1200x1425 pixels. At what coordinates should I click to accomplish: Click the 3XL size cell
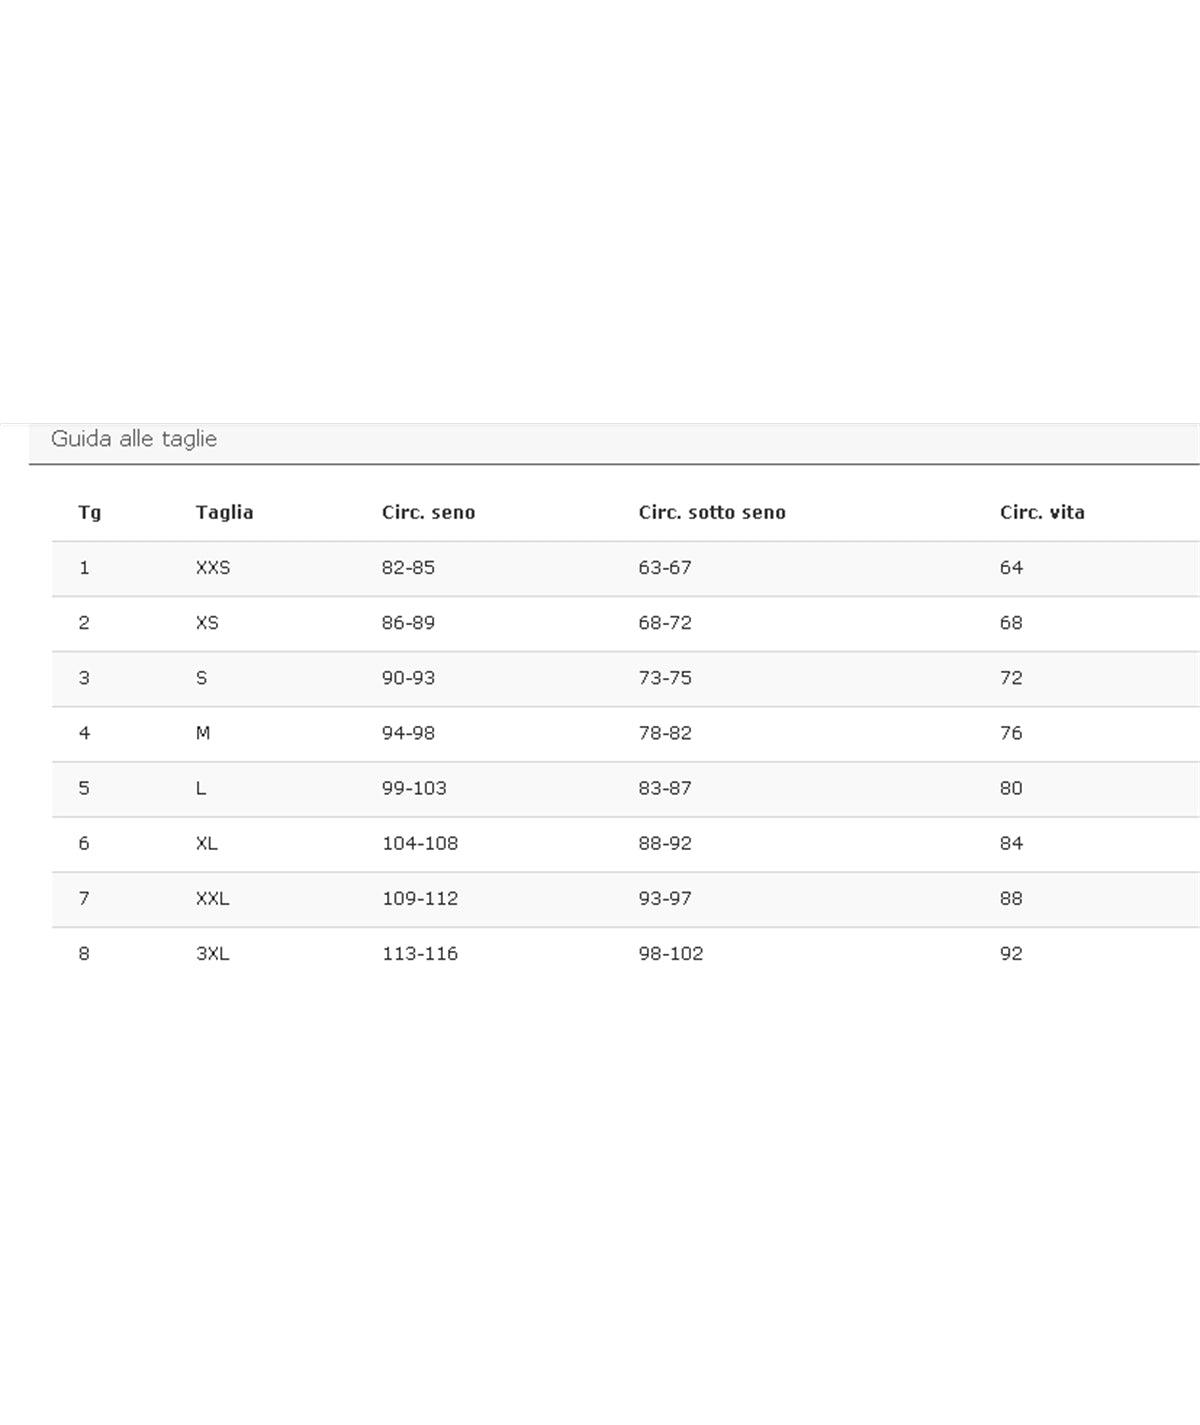coord(213,954)
